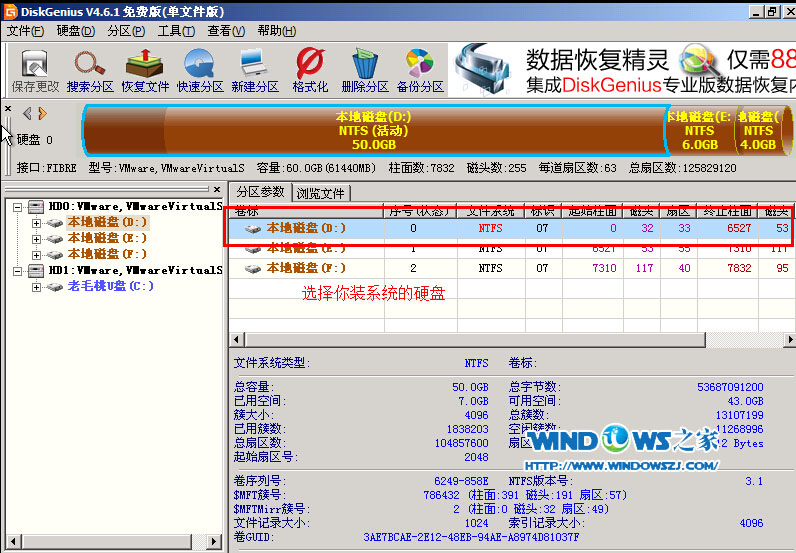Open the 恢复文件 recover files tool
The height and width of the screenshot is (553, 796).
click(x=145, y=70)
